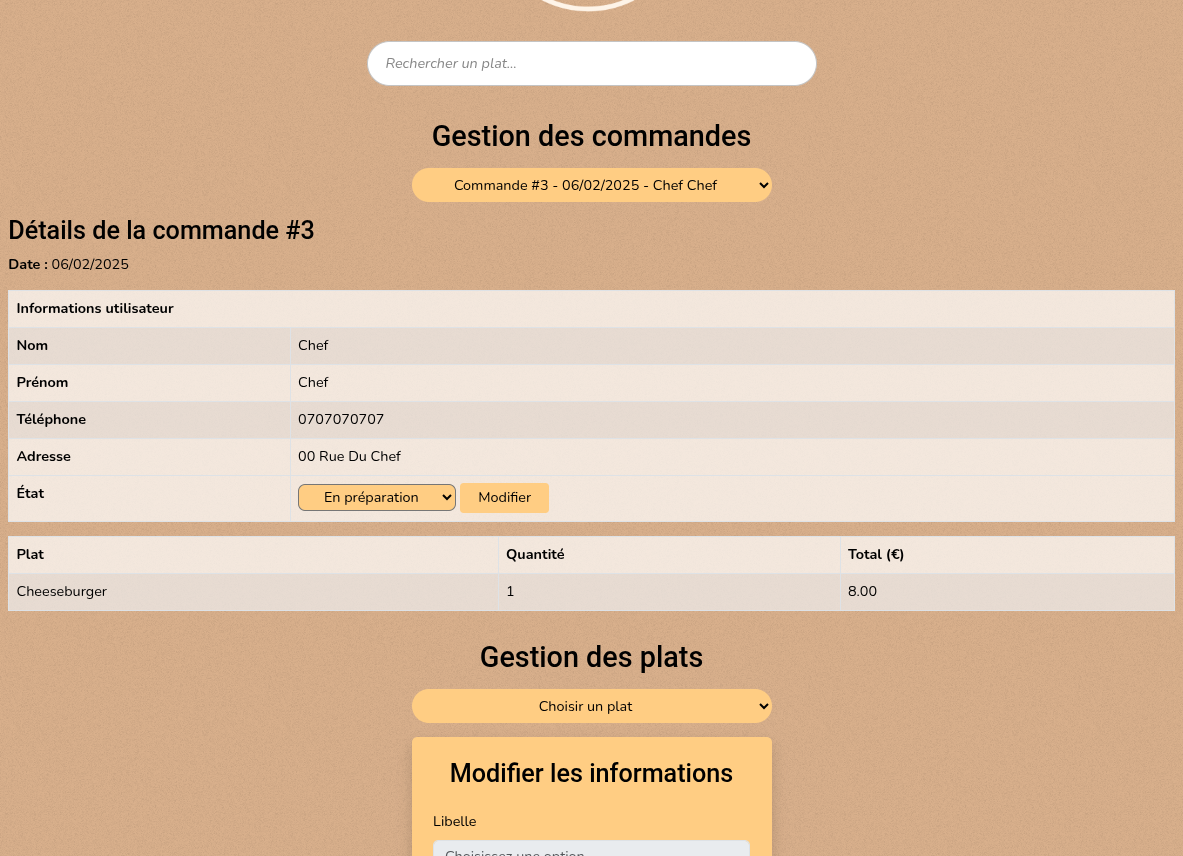Click the 'Adresse' row label

44,456
